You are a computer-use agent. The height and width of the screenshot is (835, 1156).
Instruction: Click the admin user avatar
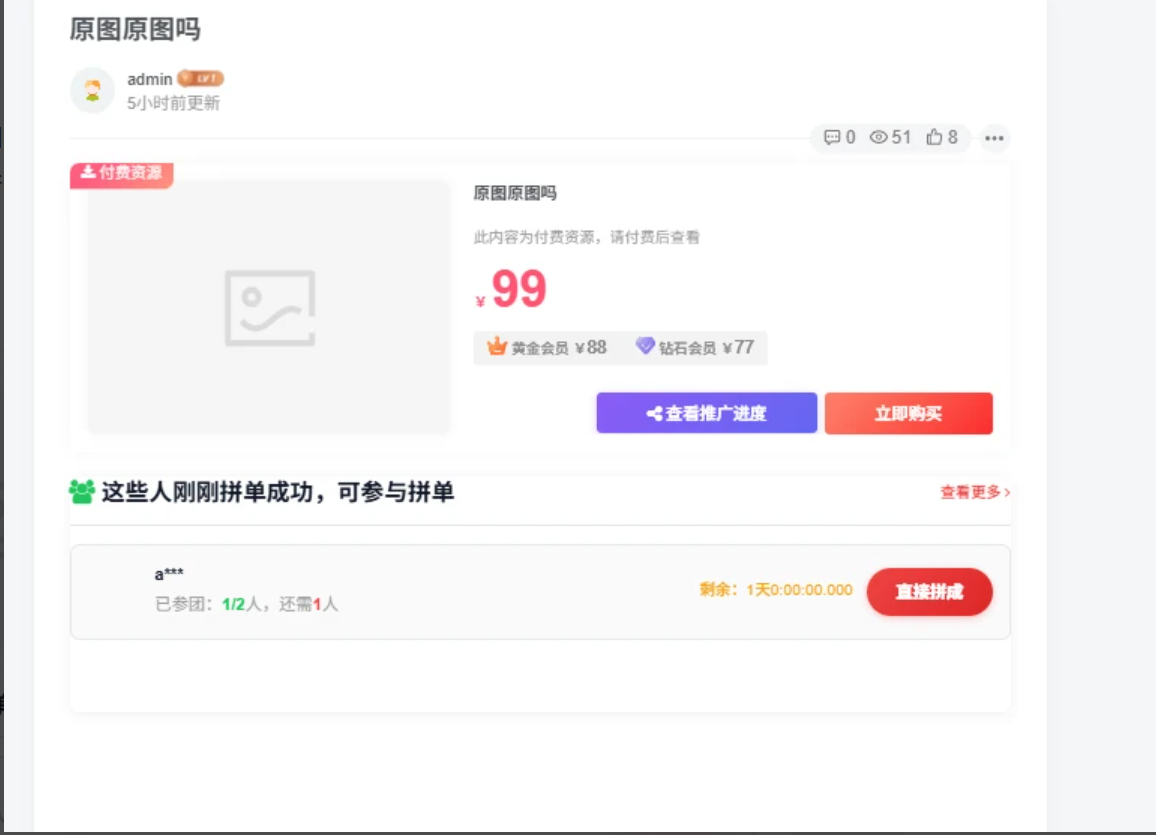click(92, 91)
